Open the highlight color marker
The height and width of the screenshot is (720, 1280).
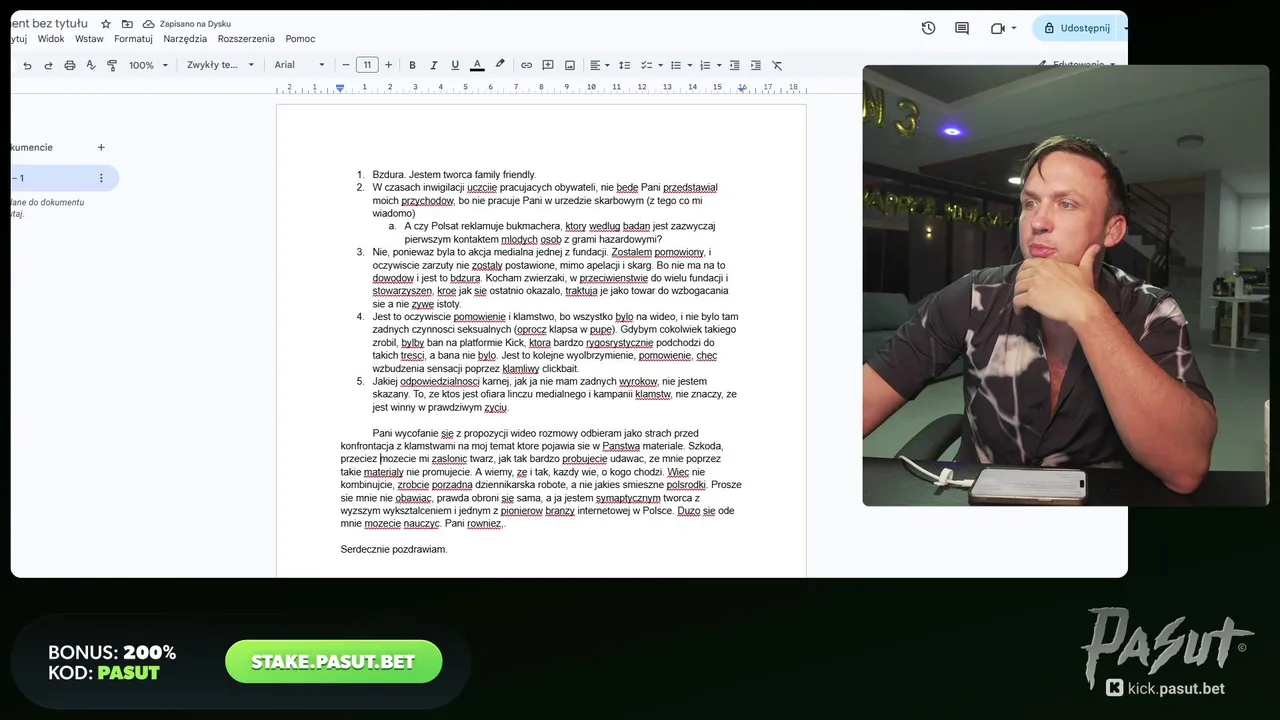tap(499, 65)
